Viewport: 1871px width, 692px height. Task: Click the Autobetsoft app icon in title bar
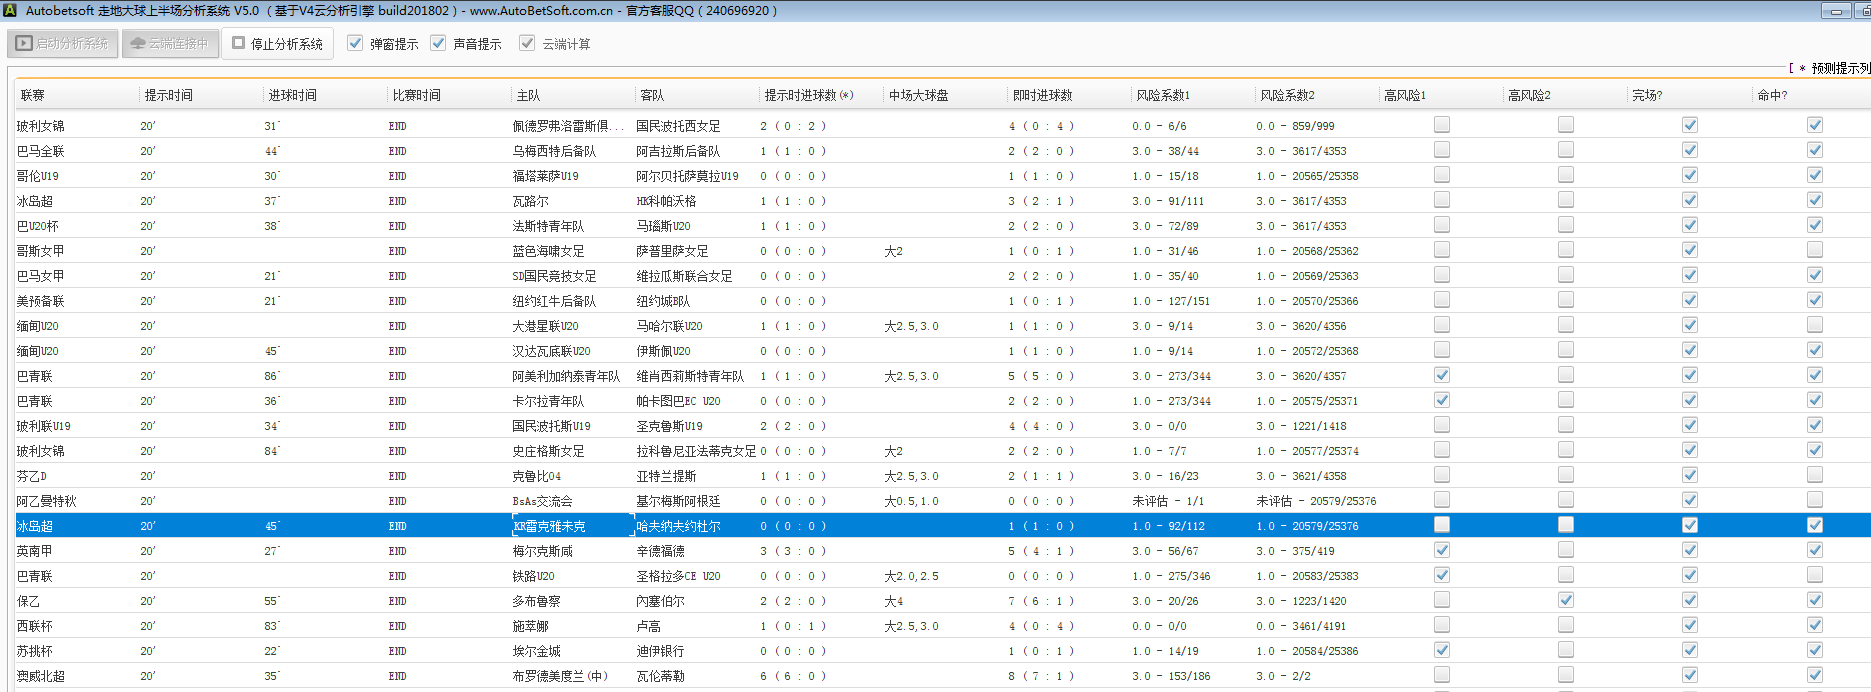click(10, 11)
